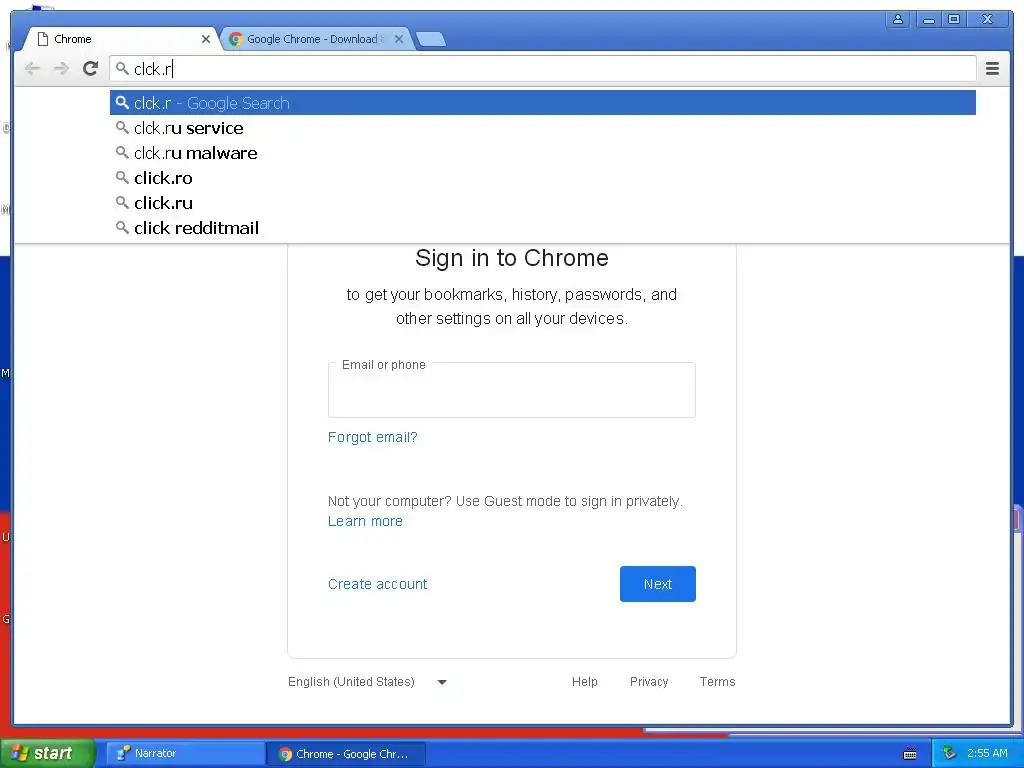
Task: Click magnifier icon beside click redditmail
Action: click(x=122, y=228)
